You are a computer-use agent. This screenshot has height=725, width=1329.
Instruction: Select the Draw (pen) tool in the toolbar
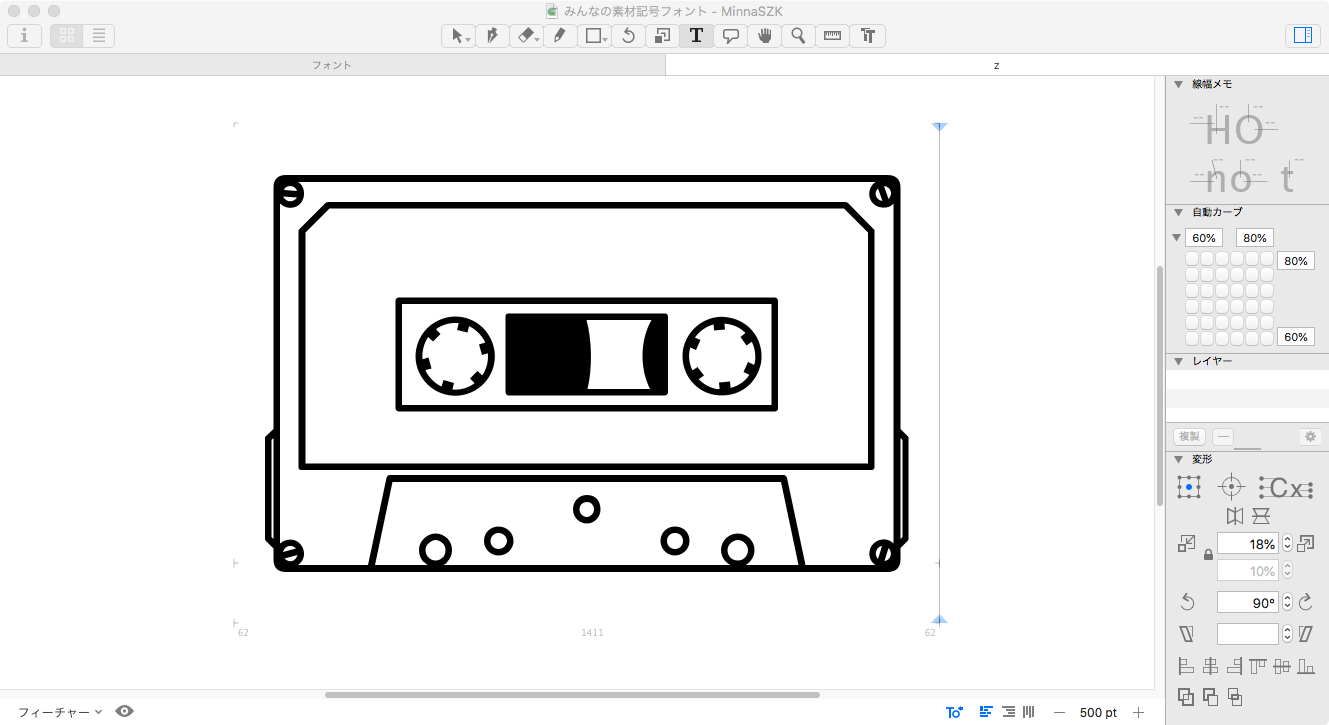491,36
